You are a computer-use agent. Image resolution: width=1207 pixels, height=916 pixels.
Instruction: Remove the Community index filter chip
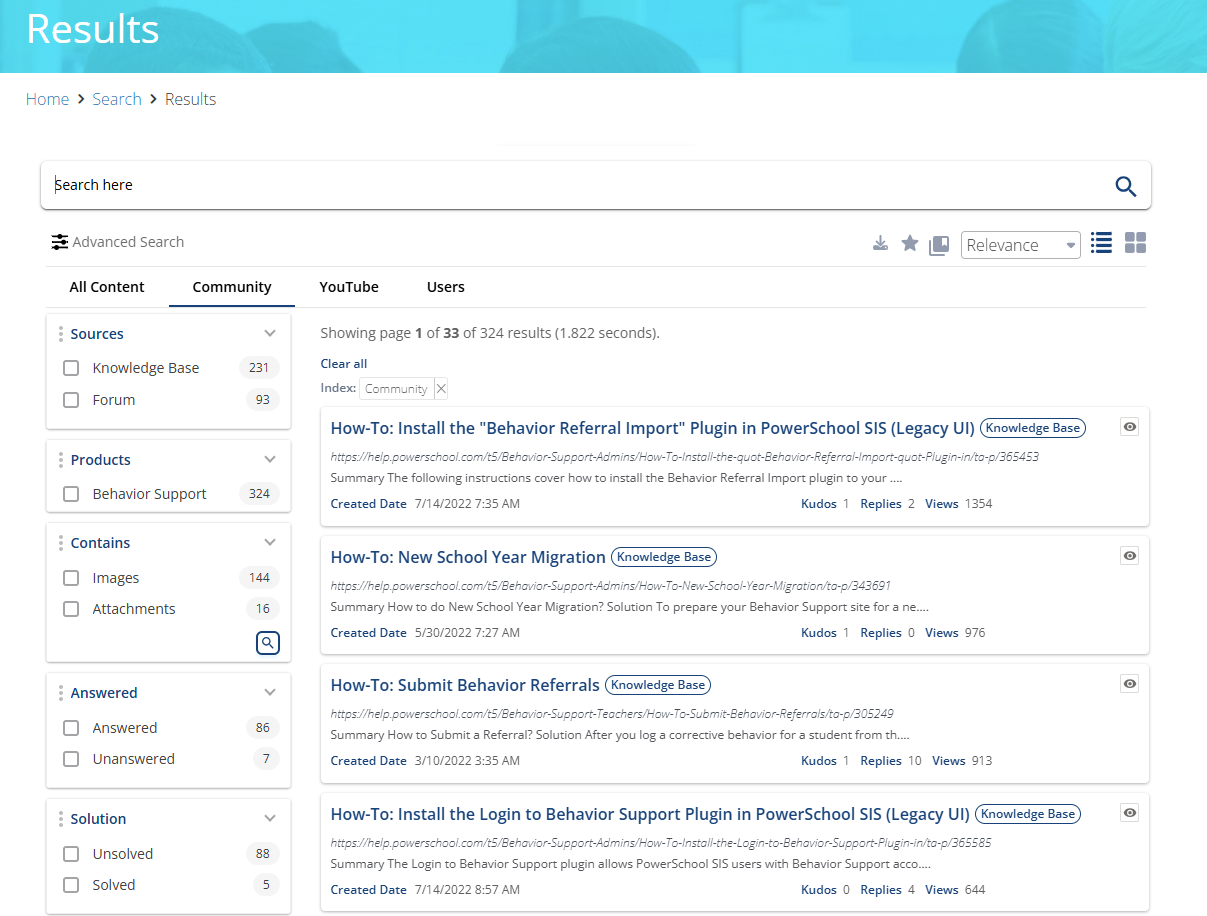[x=440, y=388]
